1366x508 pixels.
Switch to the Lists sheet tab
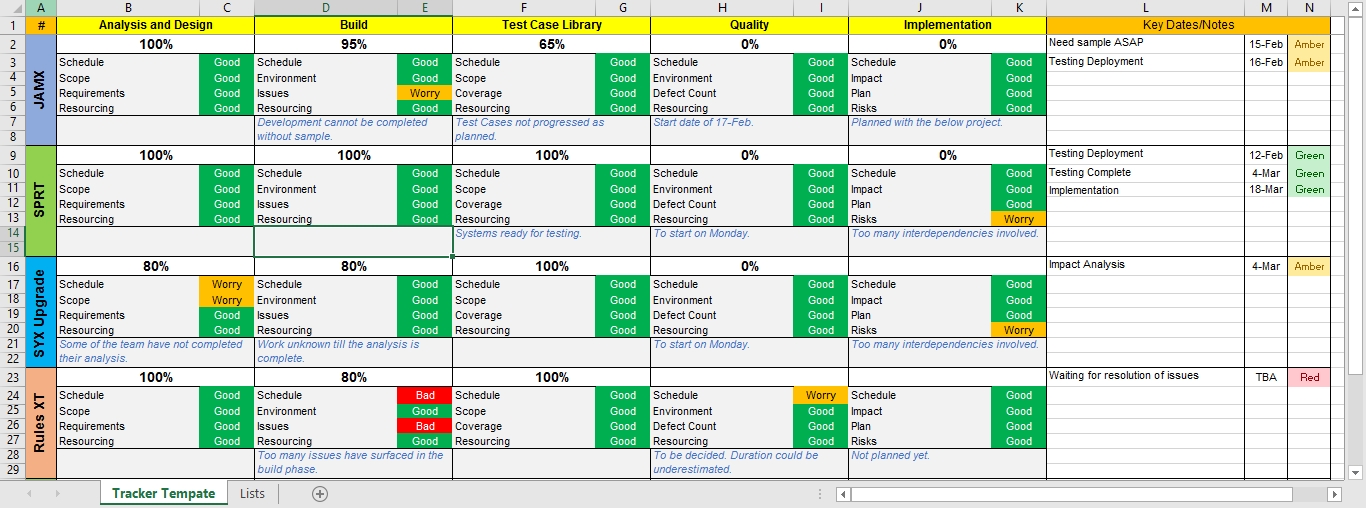click(x=252, y=494)
